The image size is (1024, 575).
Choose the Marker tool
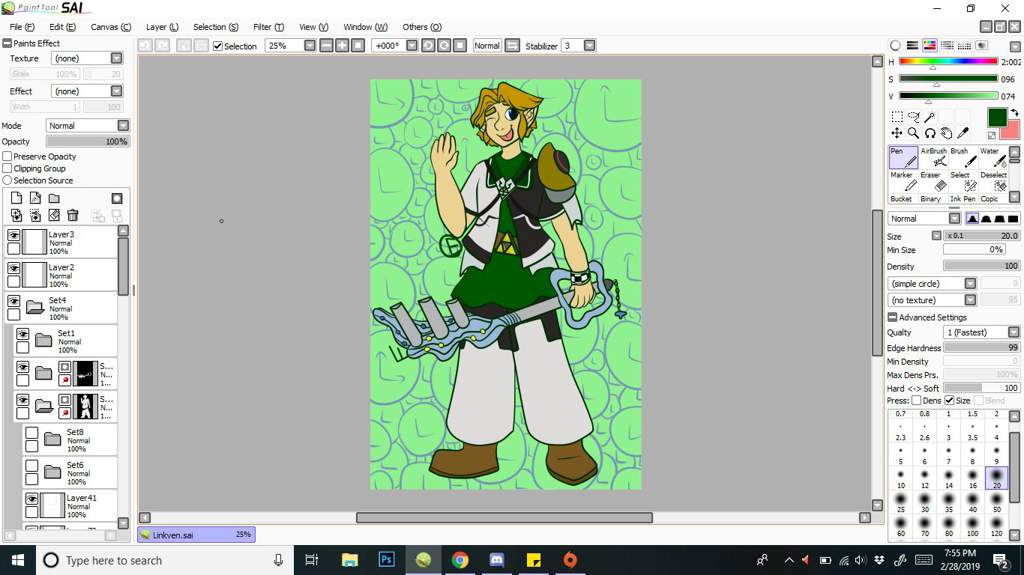pyautogui.click(x=904, y=181)
